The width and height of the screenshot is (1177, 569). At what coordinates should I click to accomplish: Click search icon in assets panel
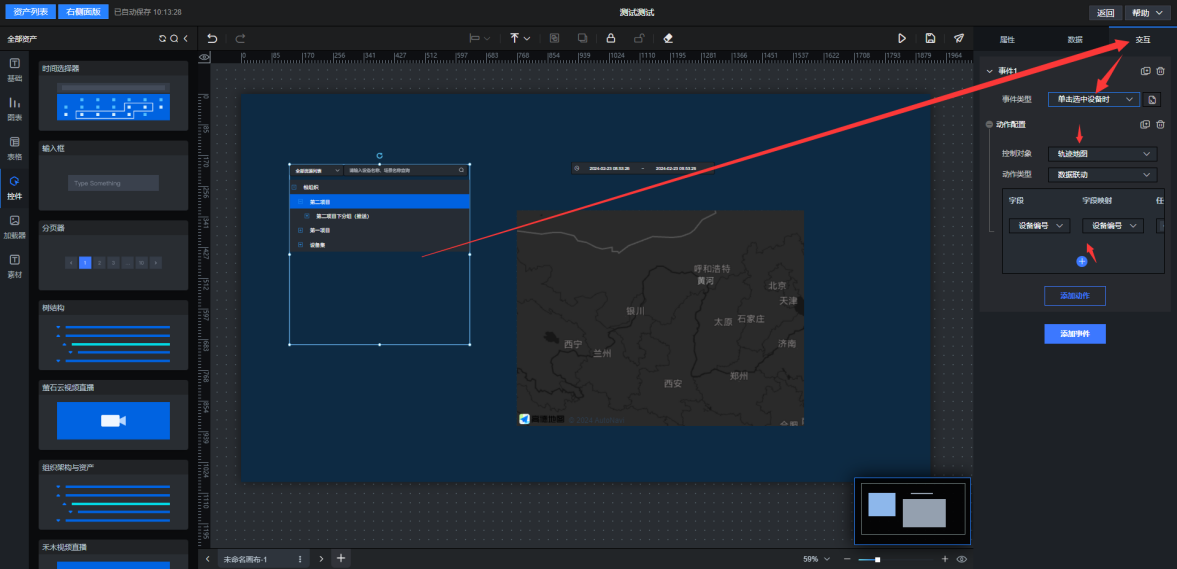coord(174,39)
